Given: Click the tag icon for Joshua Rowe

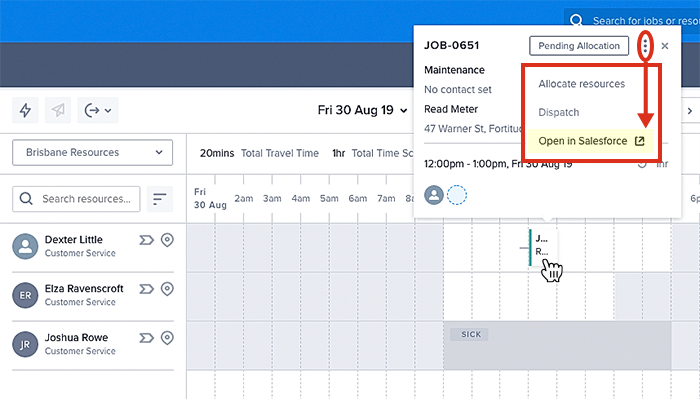Looking at the screenshot, I should (146, 338).
